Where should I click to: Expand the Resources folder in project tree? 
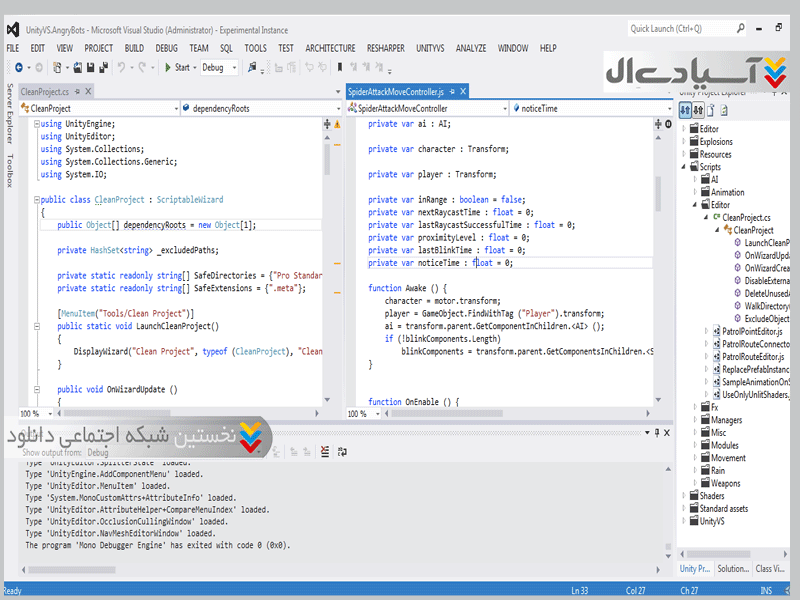[x=685, y=154]
